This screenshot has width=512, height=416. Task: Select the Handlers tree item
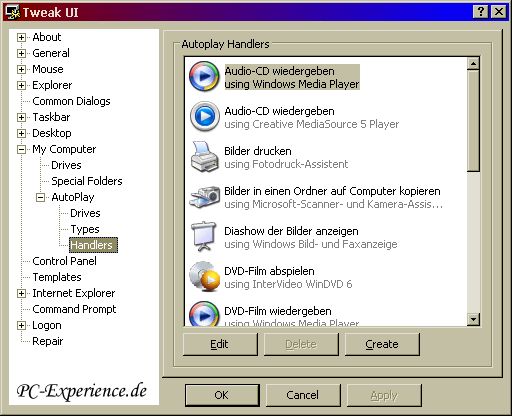(x=93, y=245)
